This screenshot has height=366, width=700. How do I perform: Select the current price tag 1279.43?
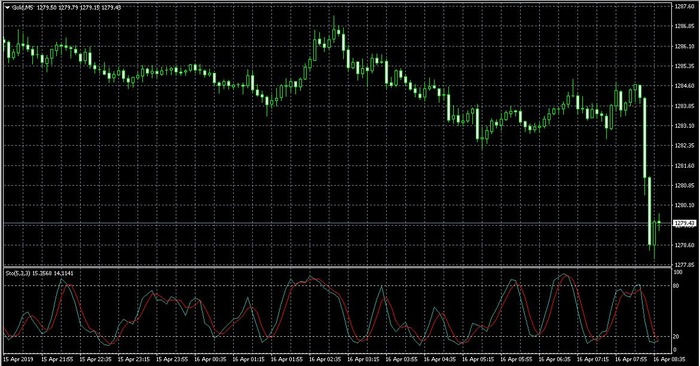[x=684, y=223]
